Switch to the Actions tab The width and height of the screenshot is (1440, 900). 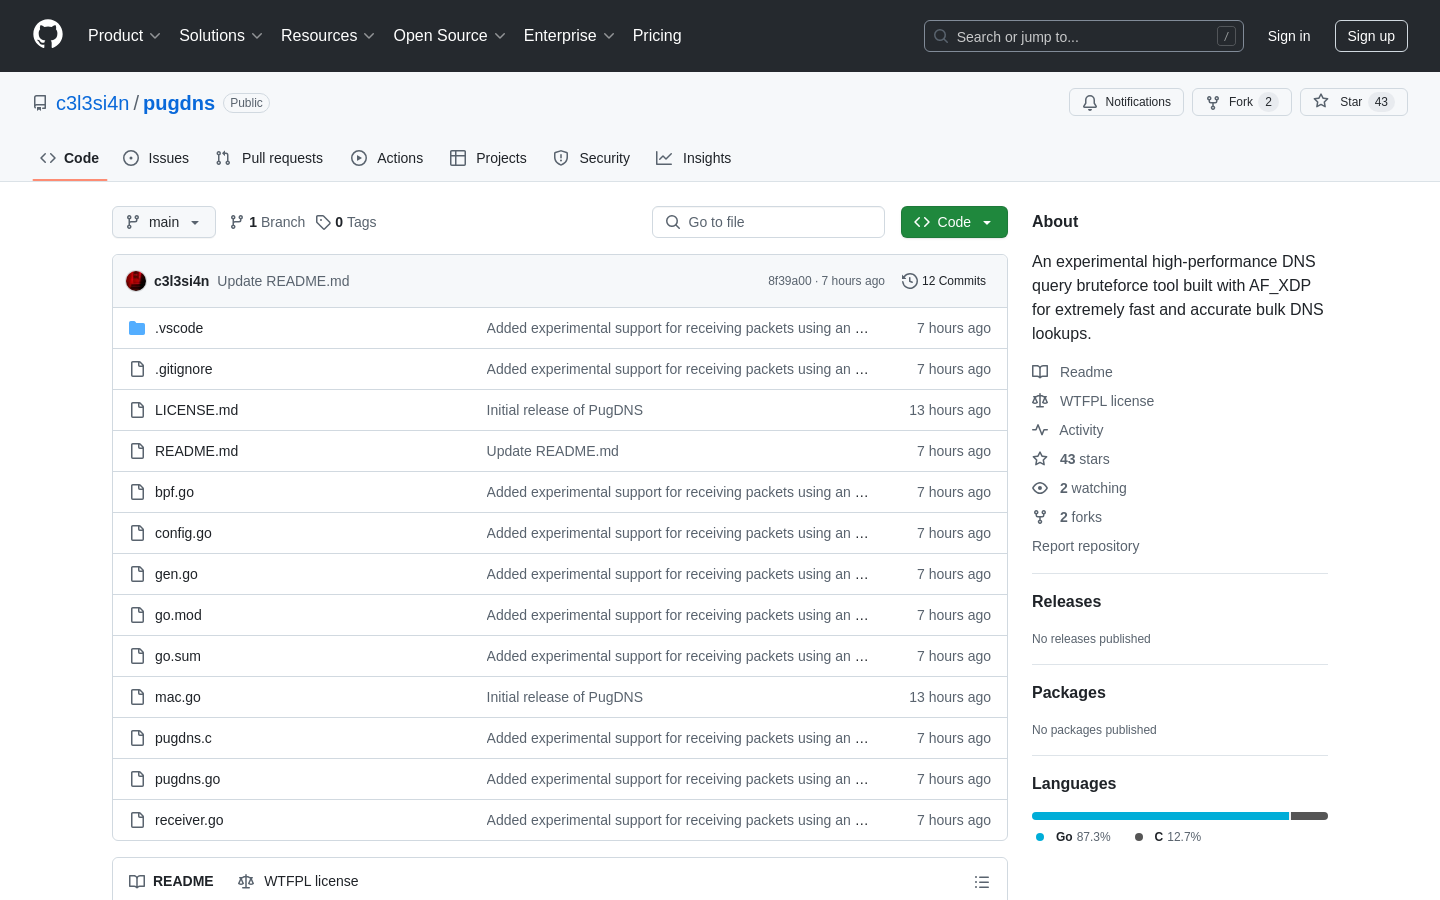(387, 158)
